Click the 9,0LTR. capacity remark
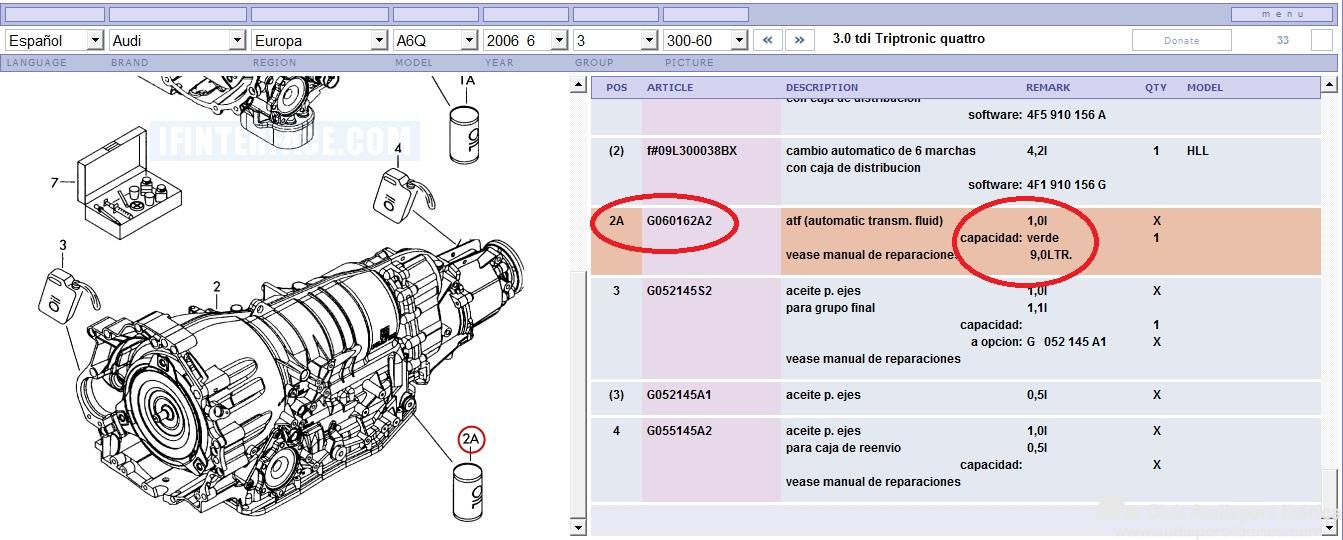Screen dimensions: 1343x540 (1051, 255)
